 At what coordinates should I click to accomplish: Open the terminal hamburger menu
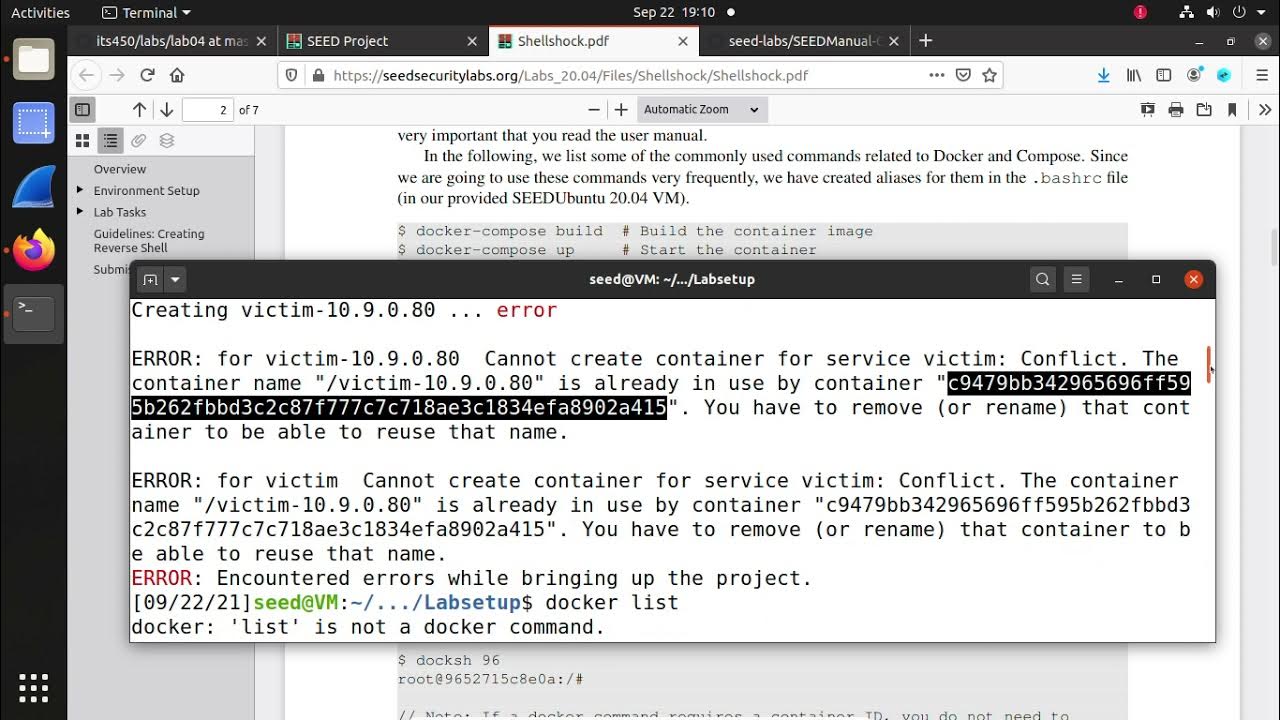pos(1077,280)
